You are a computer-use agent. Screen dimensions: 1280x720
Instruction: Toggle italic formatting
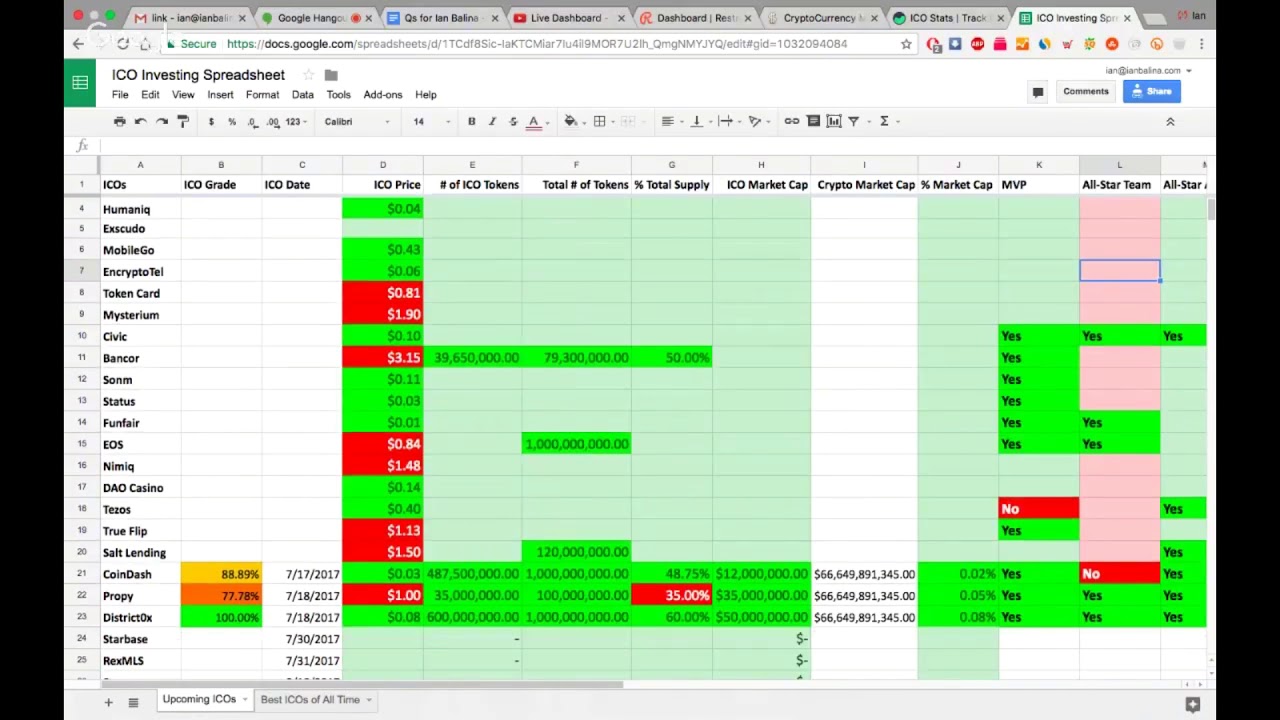[x=492, y=121]
